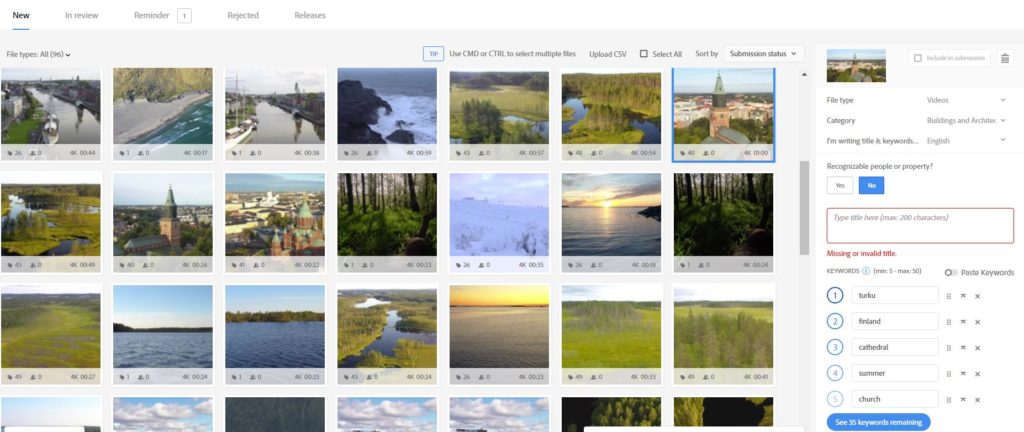Grab the reorder handle beside finland
This screenshot has width=1024, height=432.
(x=949, y=322)
